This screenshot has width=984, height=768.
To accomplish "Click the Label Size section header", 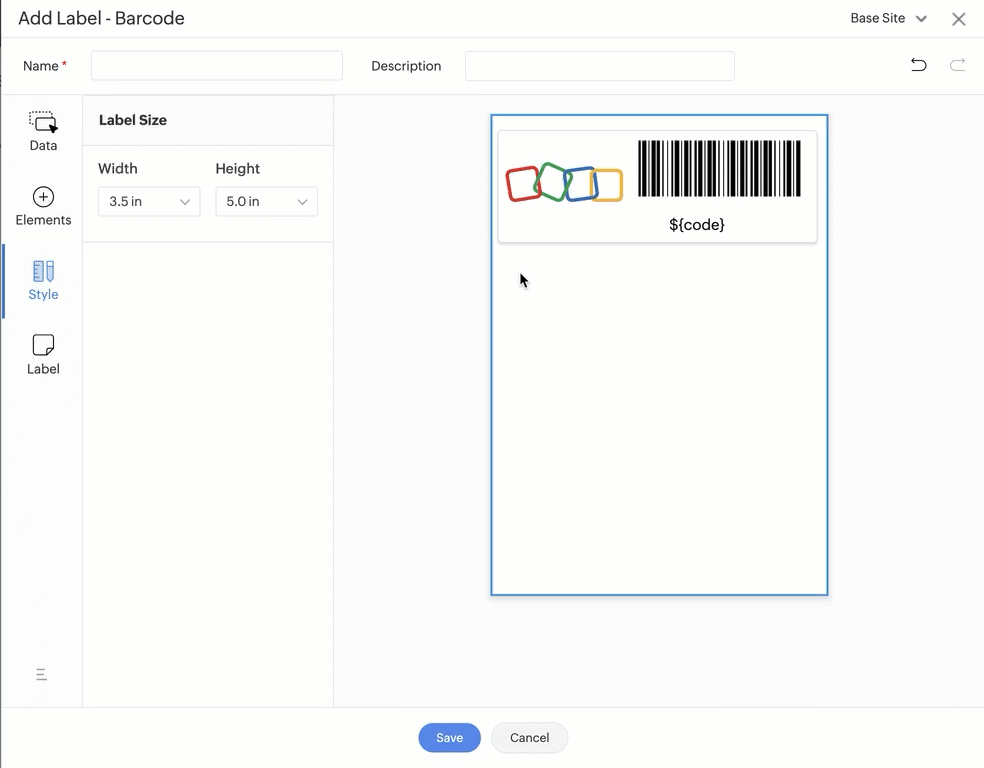I will [x=133, y=120].
